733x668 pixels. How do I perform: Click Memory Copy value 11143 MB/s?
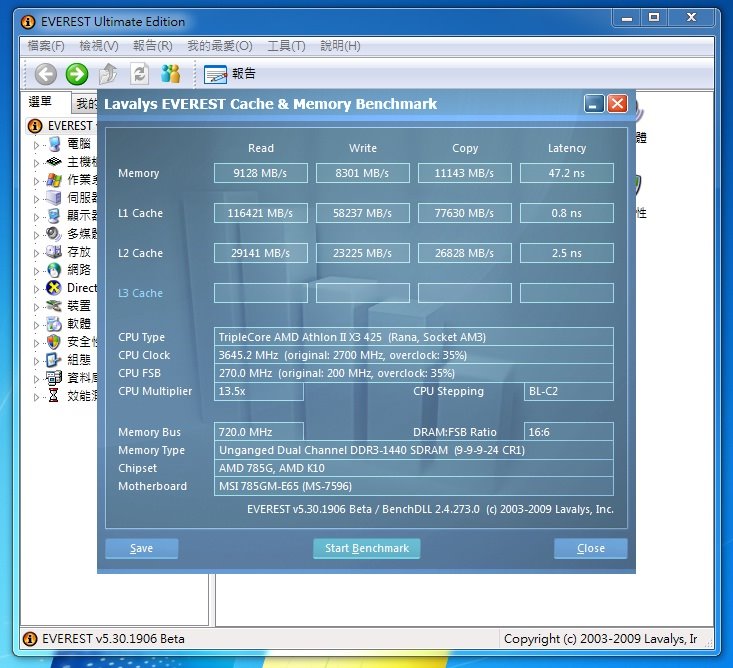[465, 173]
